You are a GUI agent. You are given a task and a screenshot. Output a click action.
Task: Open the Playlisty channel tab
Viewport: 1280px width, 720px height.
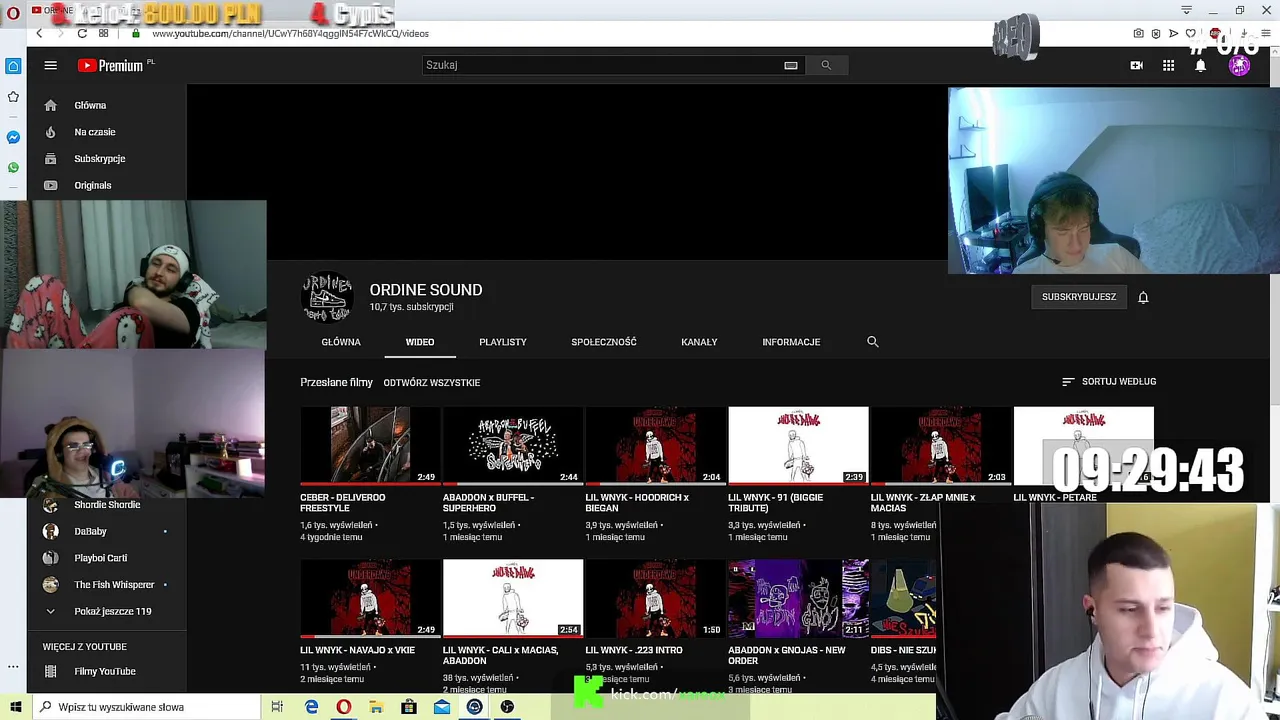click(x=503, y=342)
